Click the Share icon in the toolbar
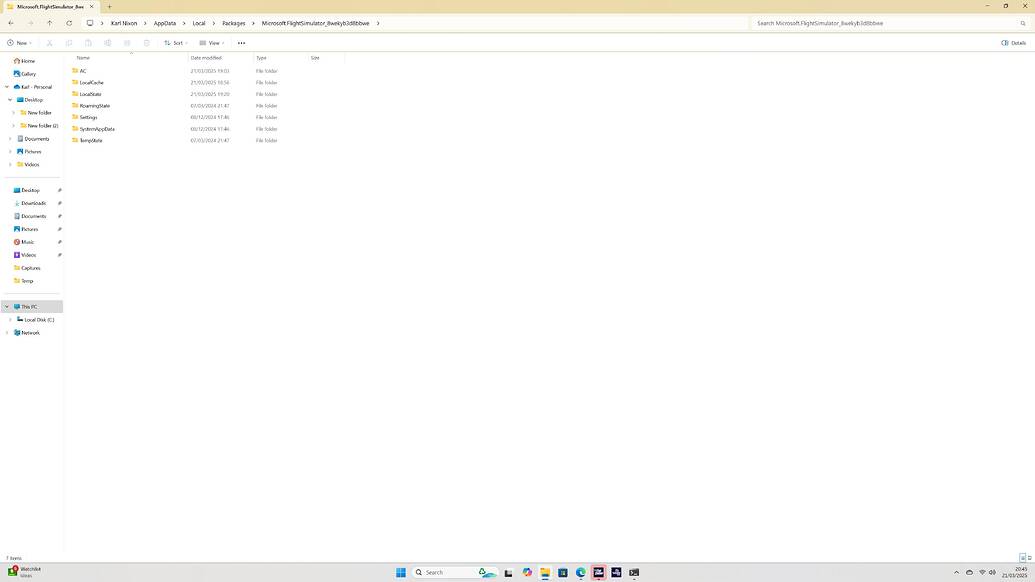1035x582 pixels. (x=126, y=43)
